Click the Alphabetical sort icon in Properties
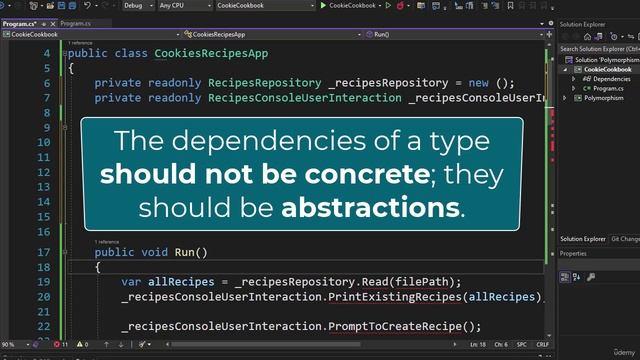640x360 pixels. click(x=576, y=277)
